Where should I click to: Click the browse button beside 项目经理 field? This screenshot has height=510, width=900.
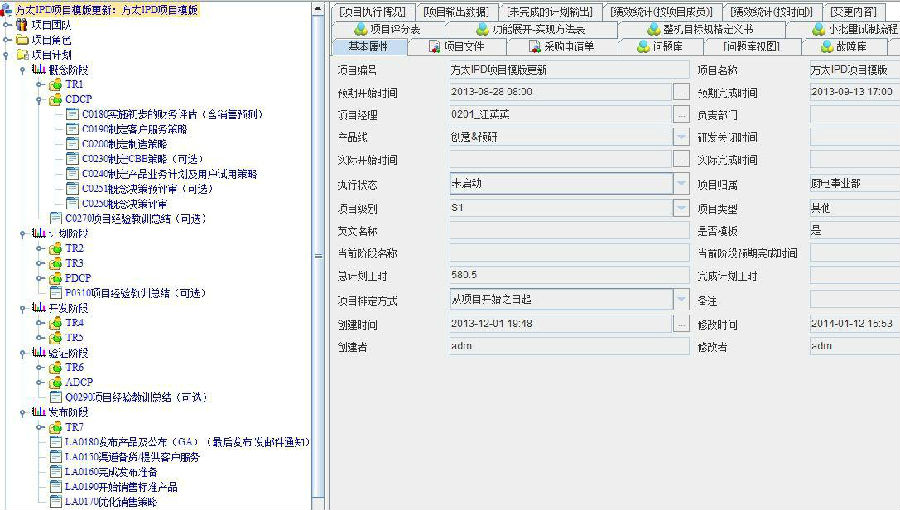[x=681, y=115]
